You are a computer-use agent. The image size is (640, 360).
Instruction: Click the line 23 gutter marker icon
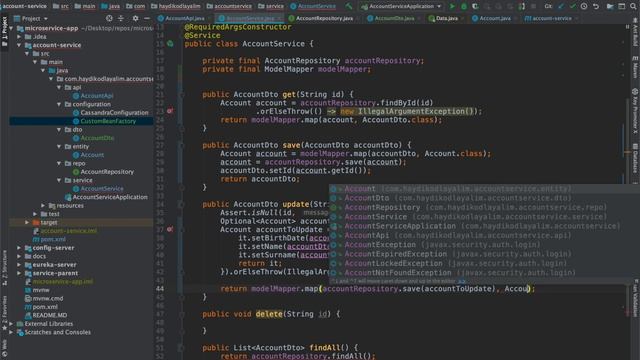[x=170, y=111]
